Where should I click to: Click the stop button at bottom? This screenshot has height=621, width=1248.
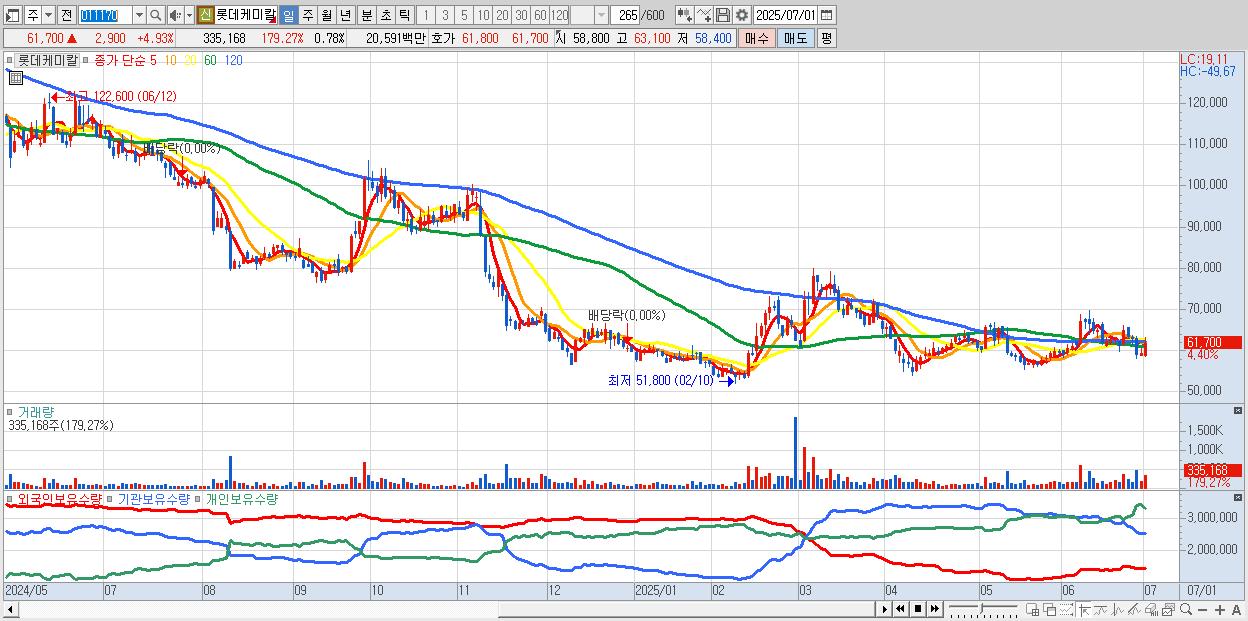918,609
